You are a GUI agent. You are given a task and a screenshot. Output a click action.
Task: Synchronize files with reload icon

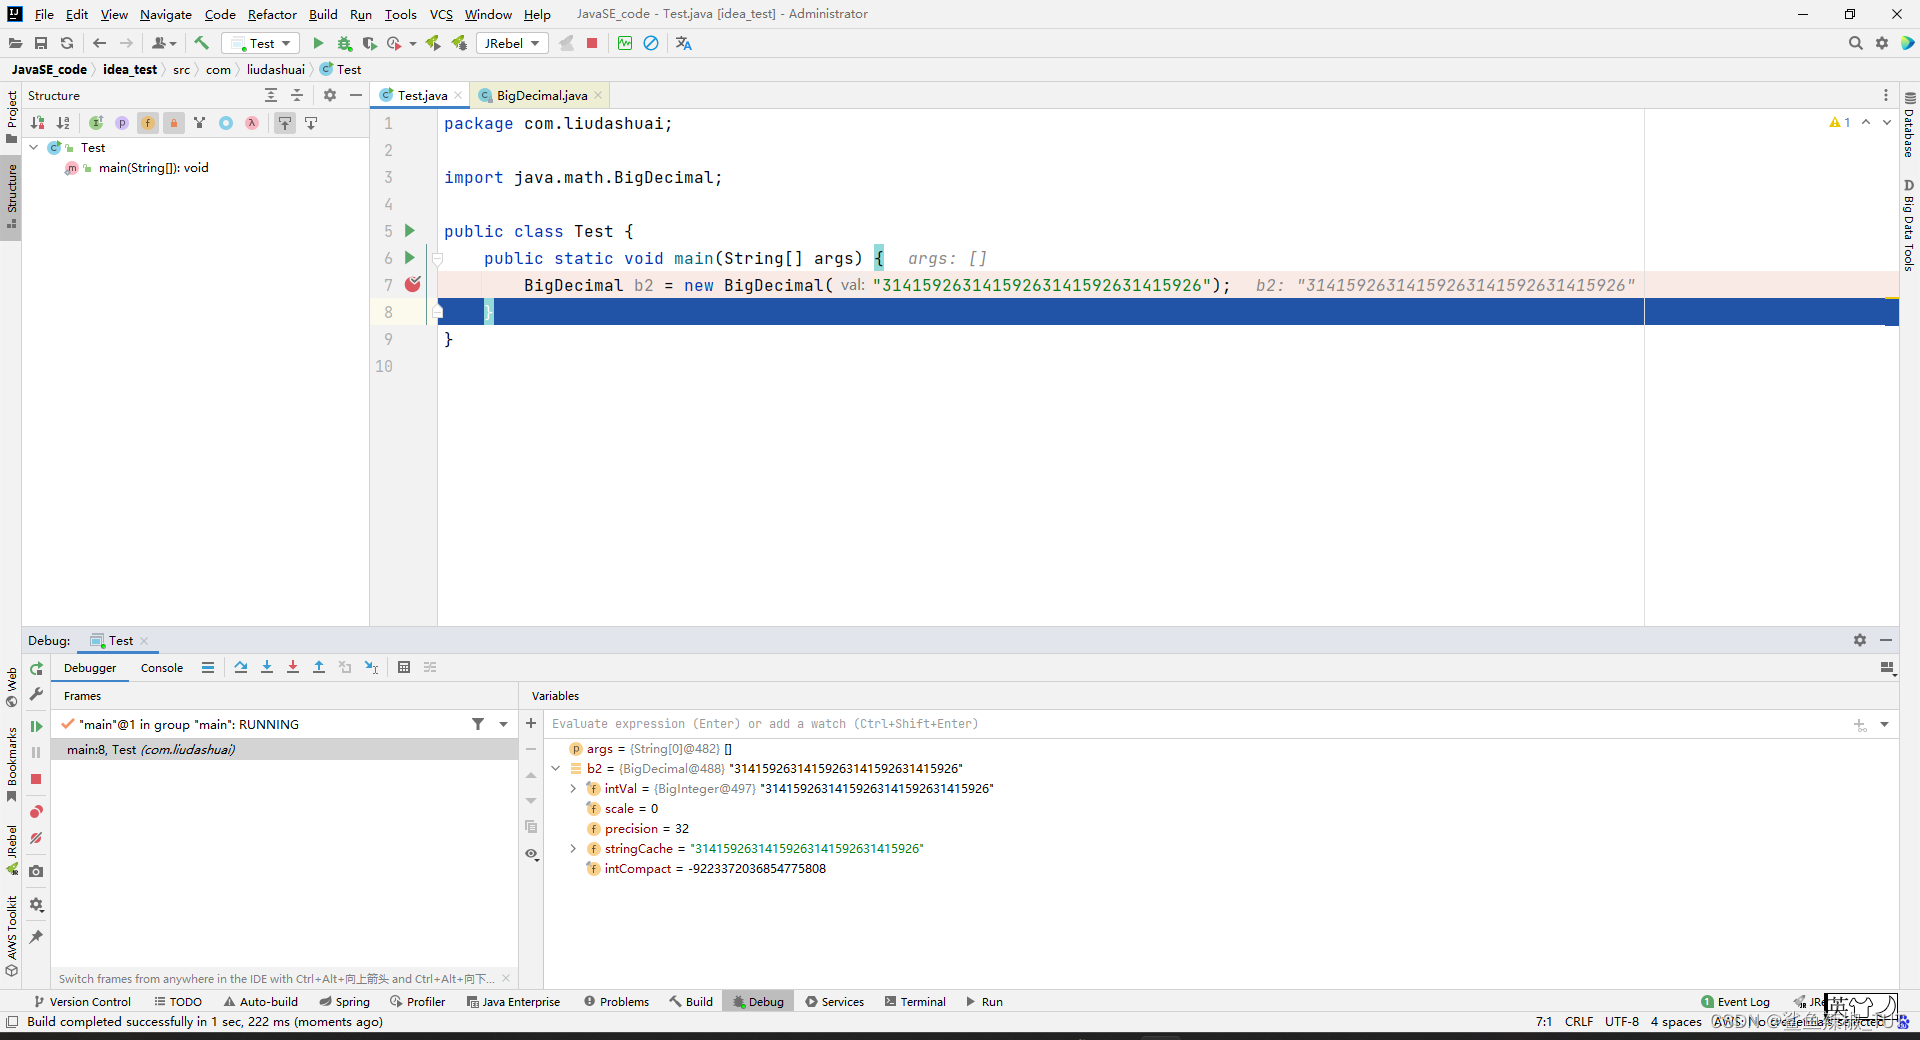[x=67, y=43]
